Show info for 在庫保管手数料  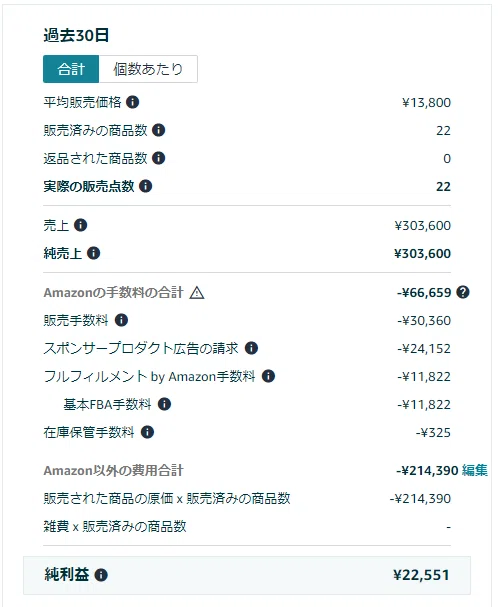tap(148, 432)
